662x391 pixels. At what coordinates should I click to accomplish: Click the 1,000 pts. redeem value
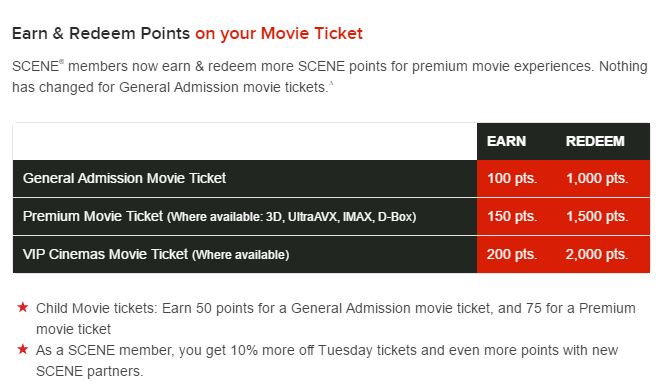point(597,178)
